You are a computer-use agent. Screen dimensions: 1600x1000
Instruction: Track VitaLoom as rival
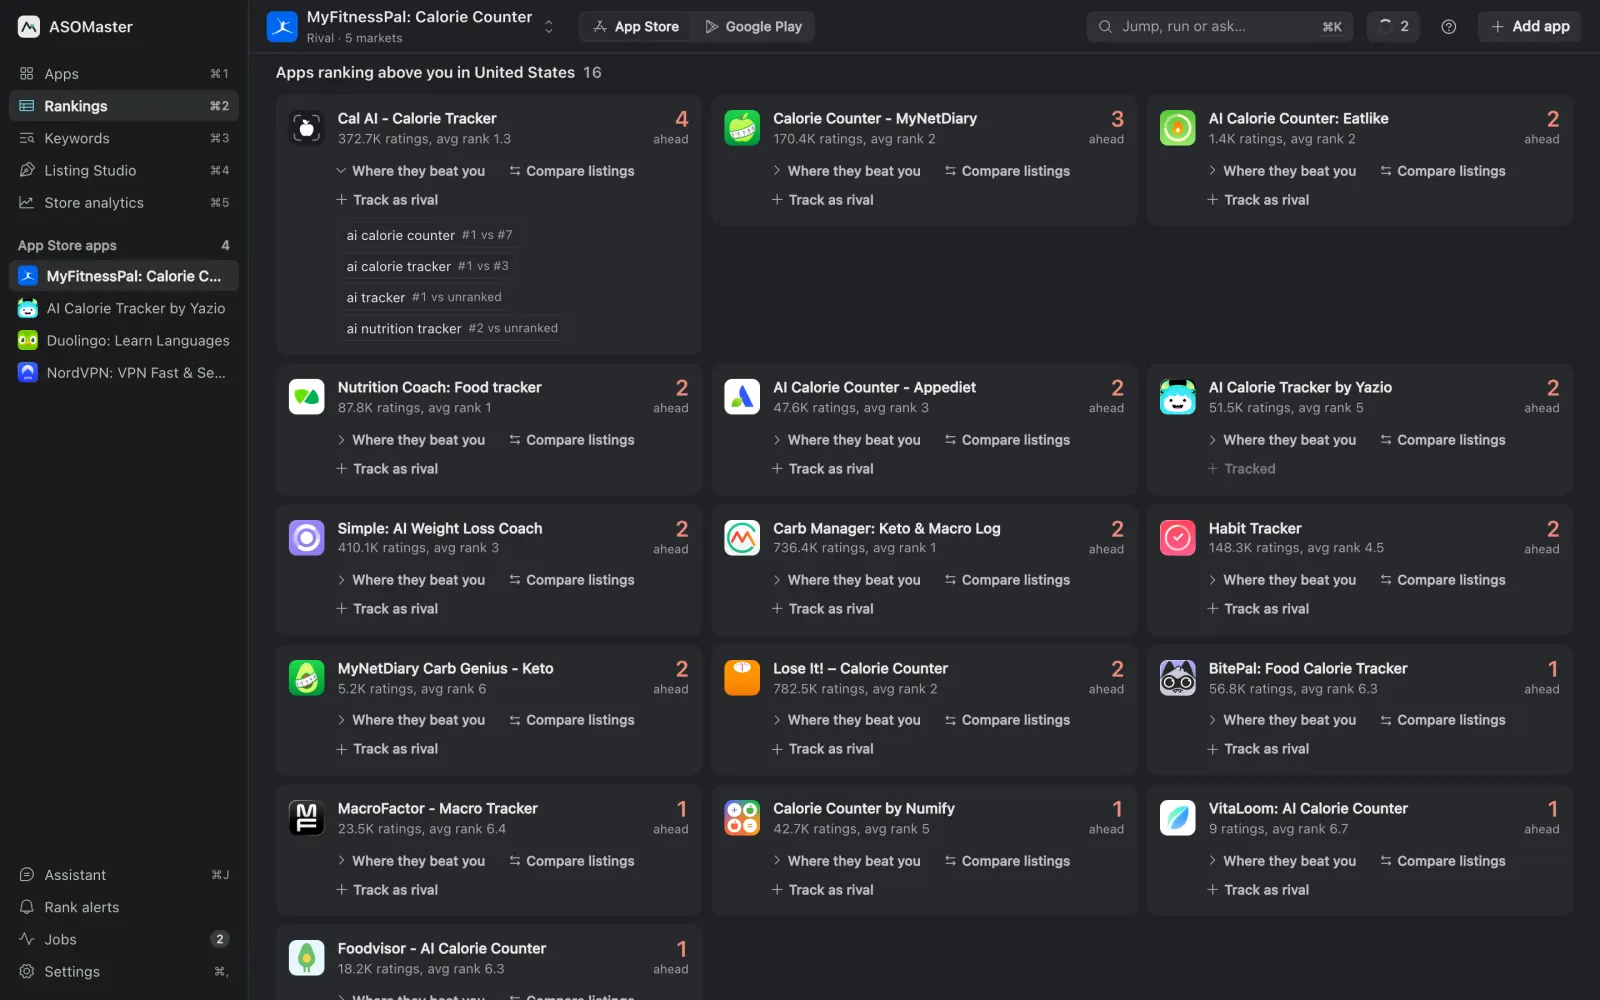[x=1258, y=890]
